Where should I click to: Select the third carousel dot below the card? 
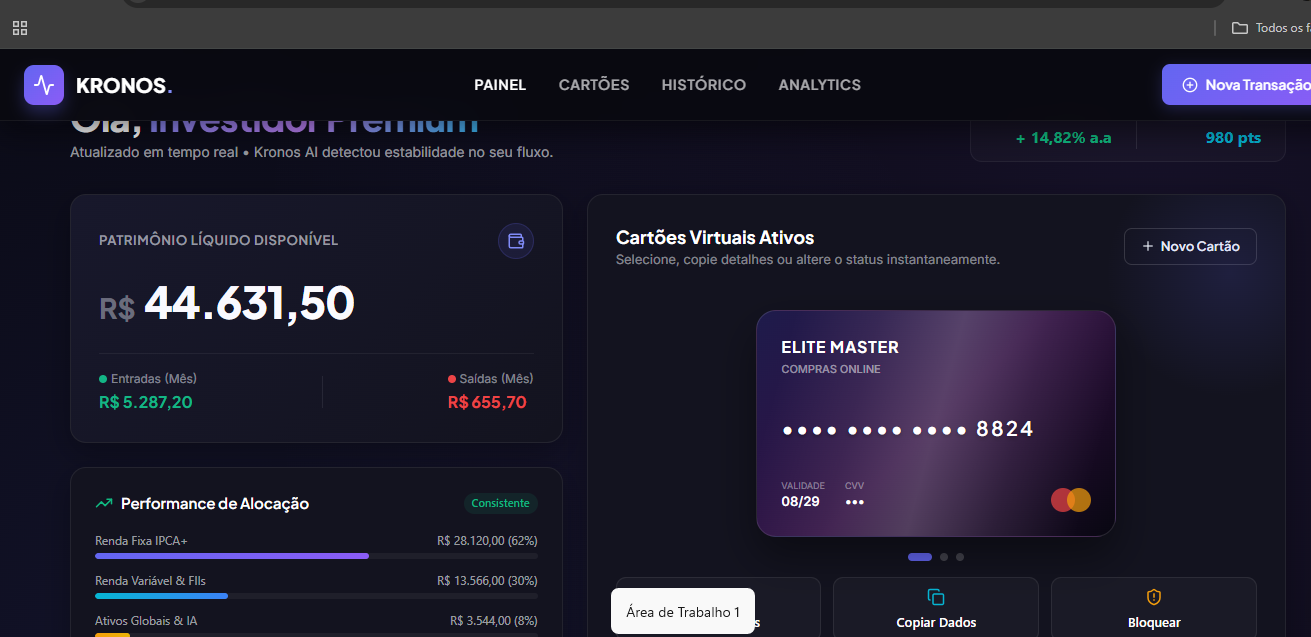tap(960, 557)
